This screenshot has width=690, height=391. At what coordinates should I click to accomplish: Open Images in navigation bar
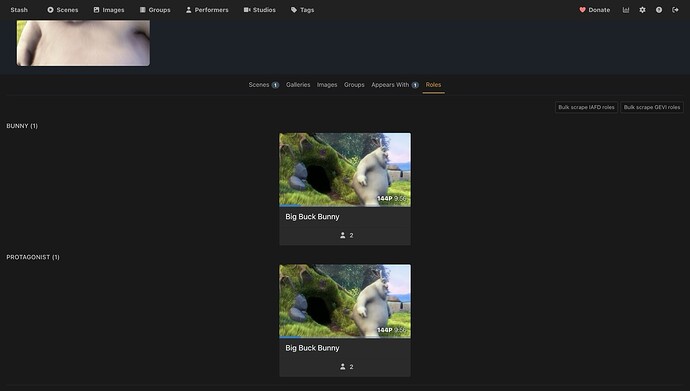(109, 10)
